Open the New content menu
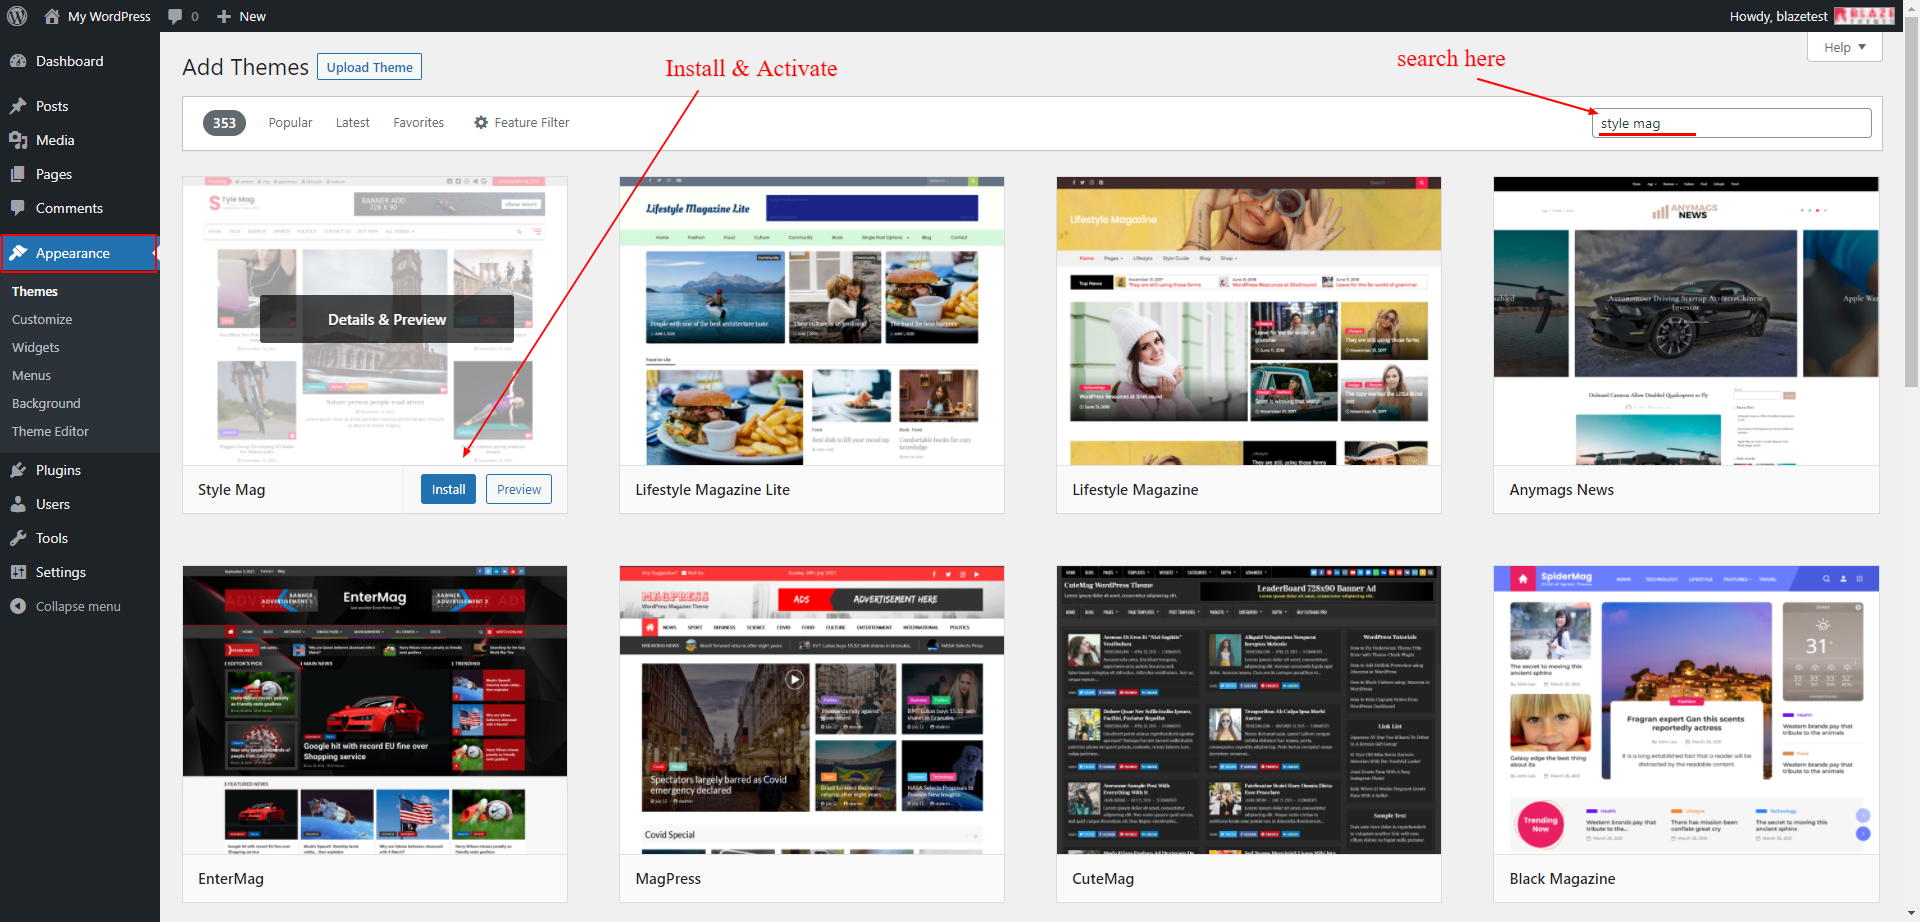 pos(242,16)
